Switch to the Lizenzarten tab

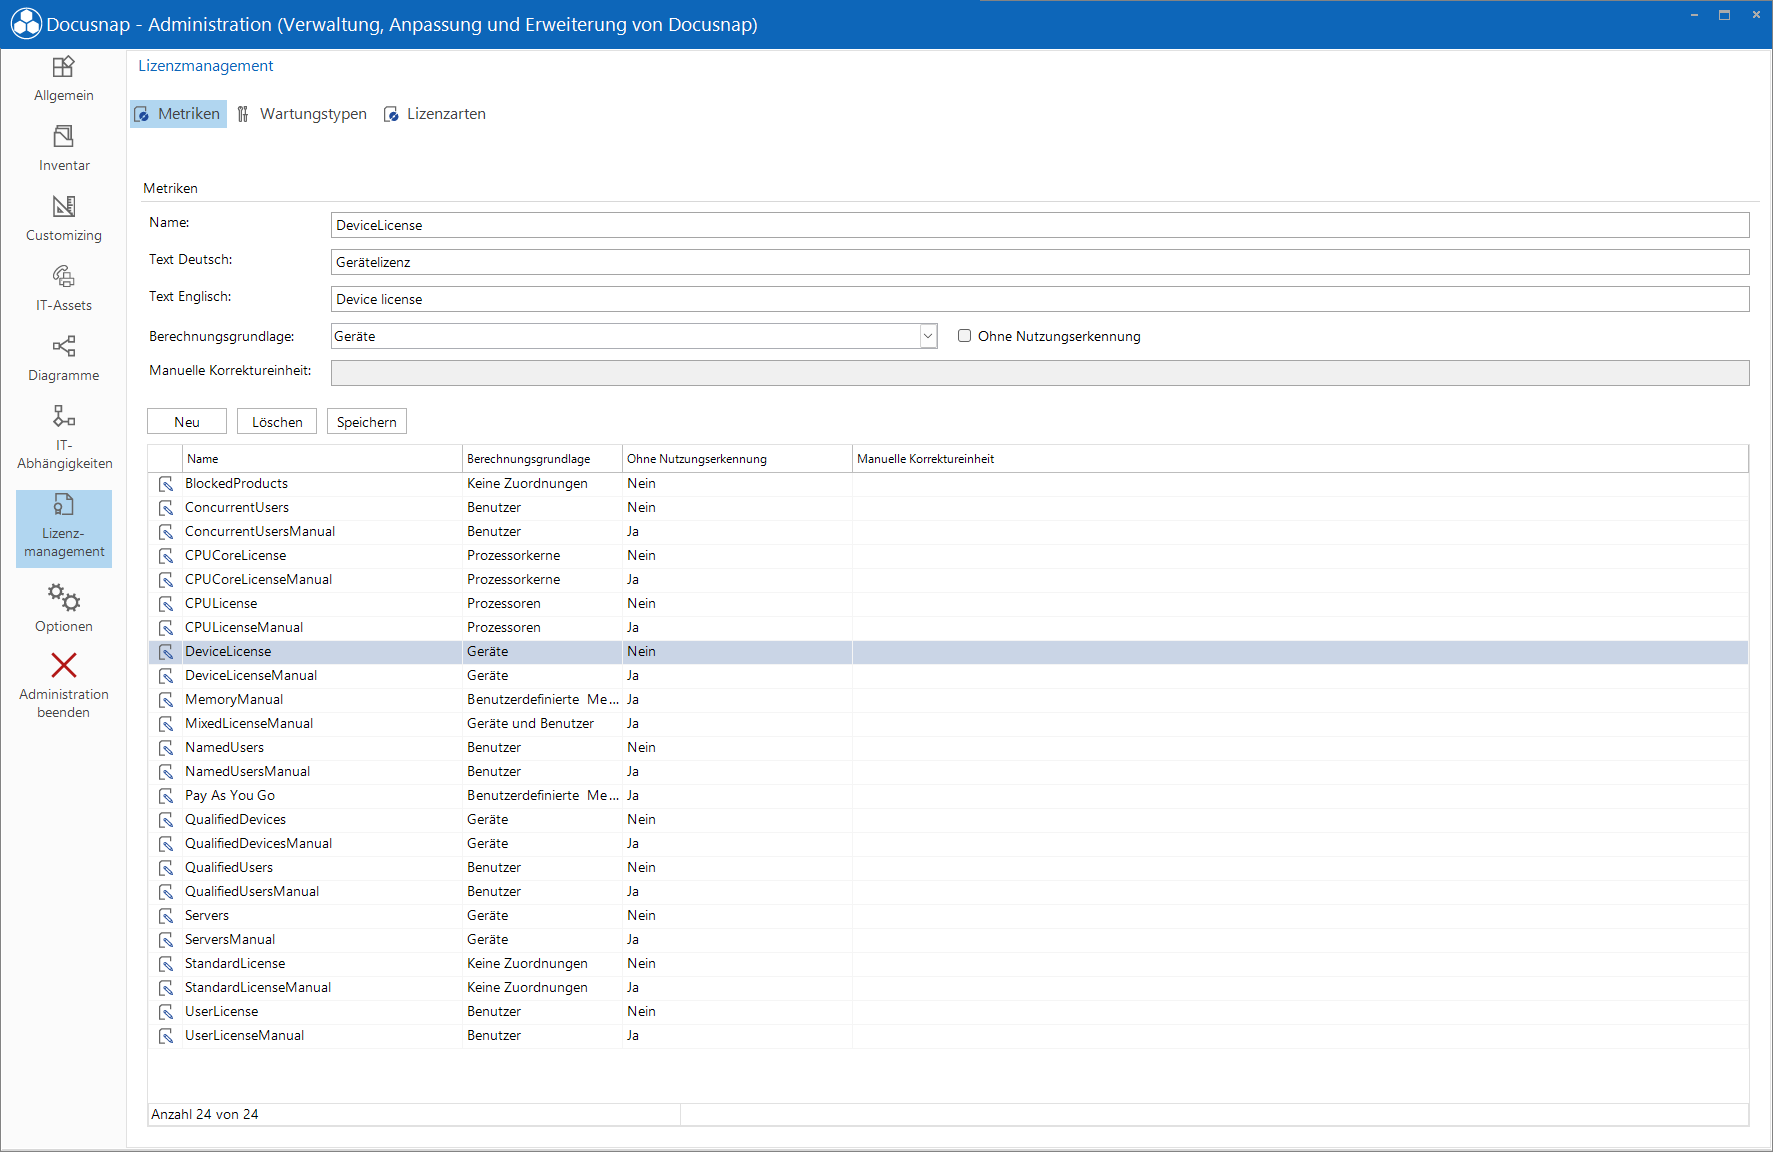[x=435, y=114]
